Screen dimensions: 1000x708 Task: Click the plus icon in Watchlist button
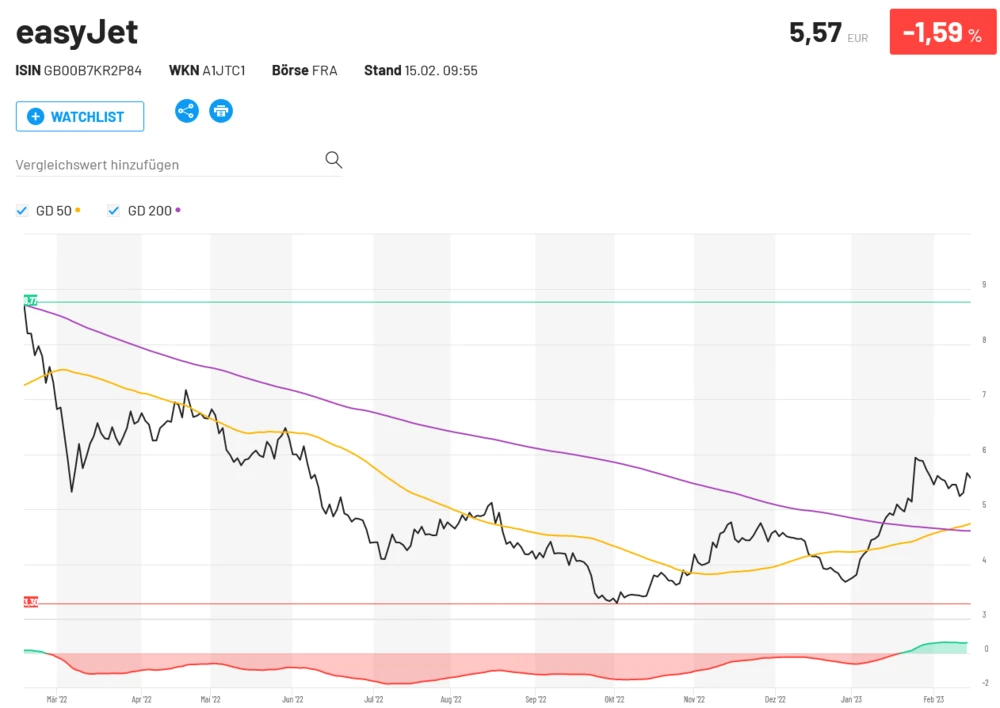tap(36, 117)
